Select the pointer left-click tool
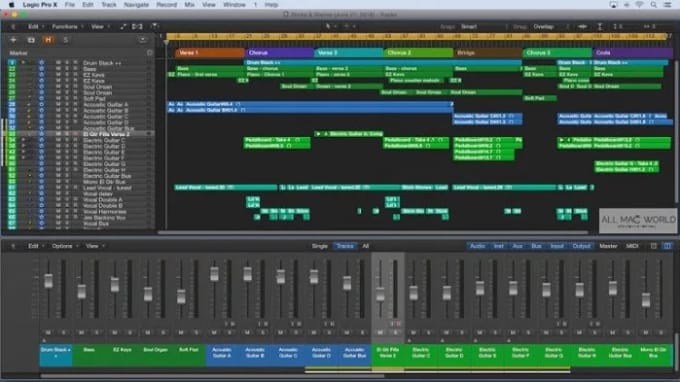Image resolution: width=680 pixels, height=382 pixels. (328, 26)
